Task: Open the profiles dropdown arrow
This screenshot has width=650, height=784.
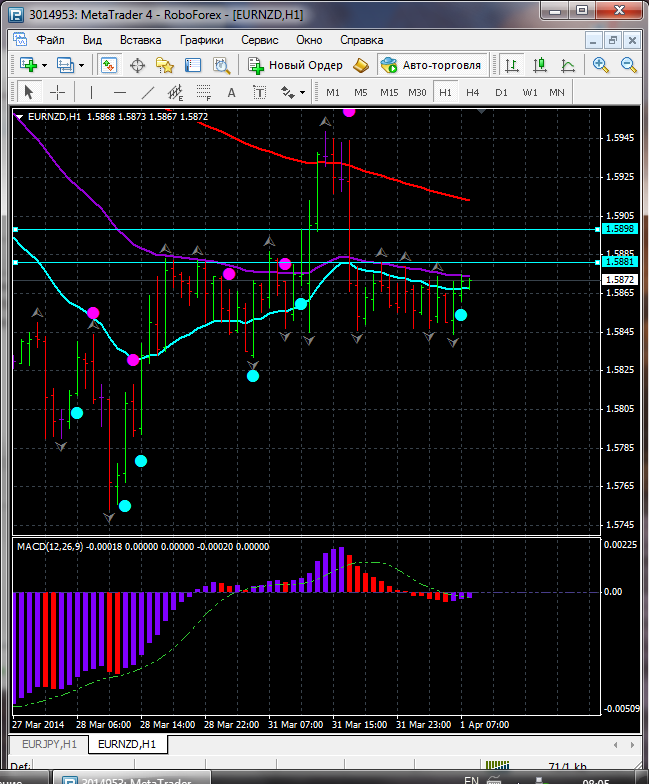Action: pos(82,65)
